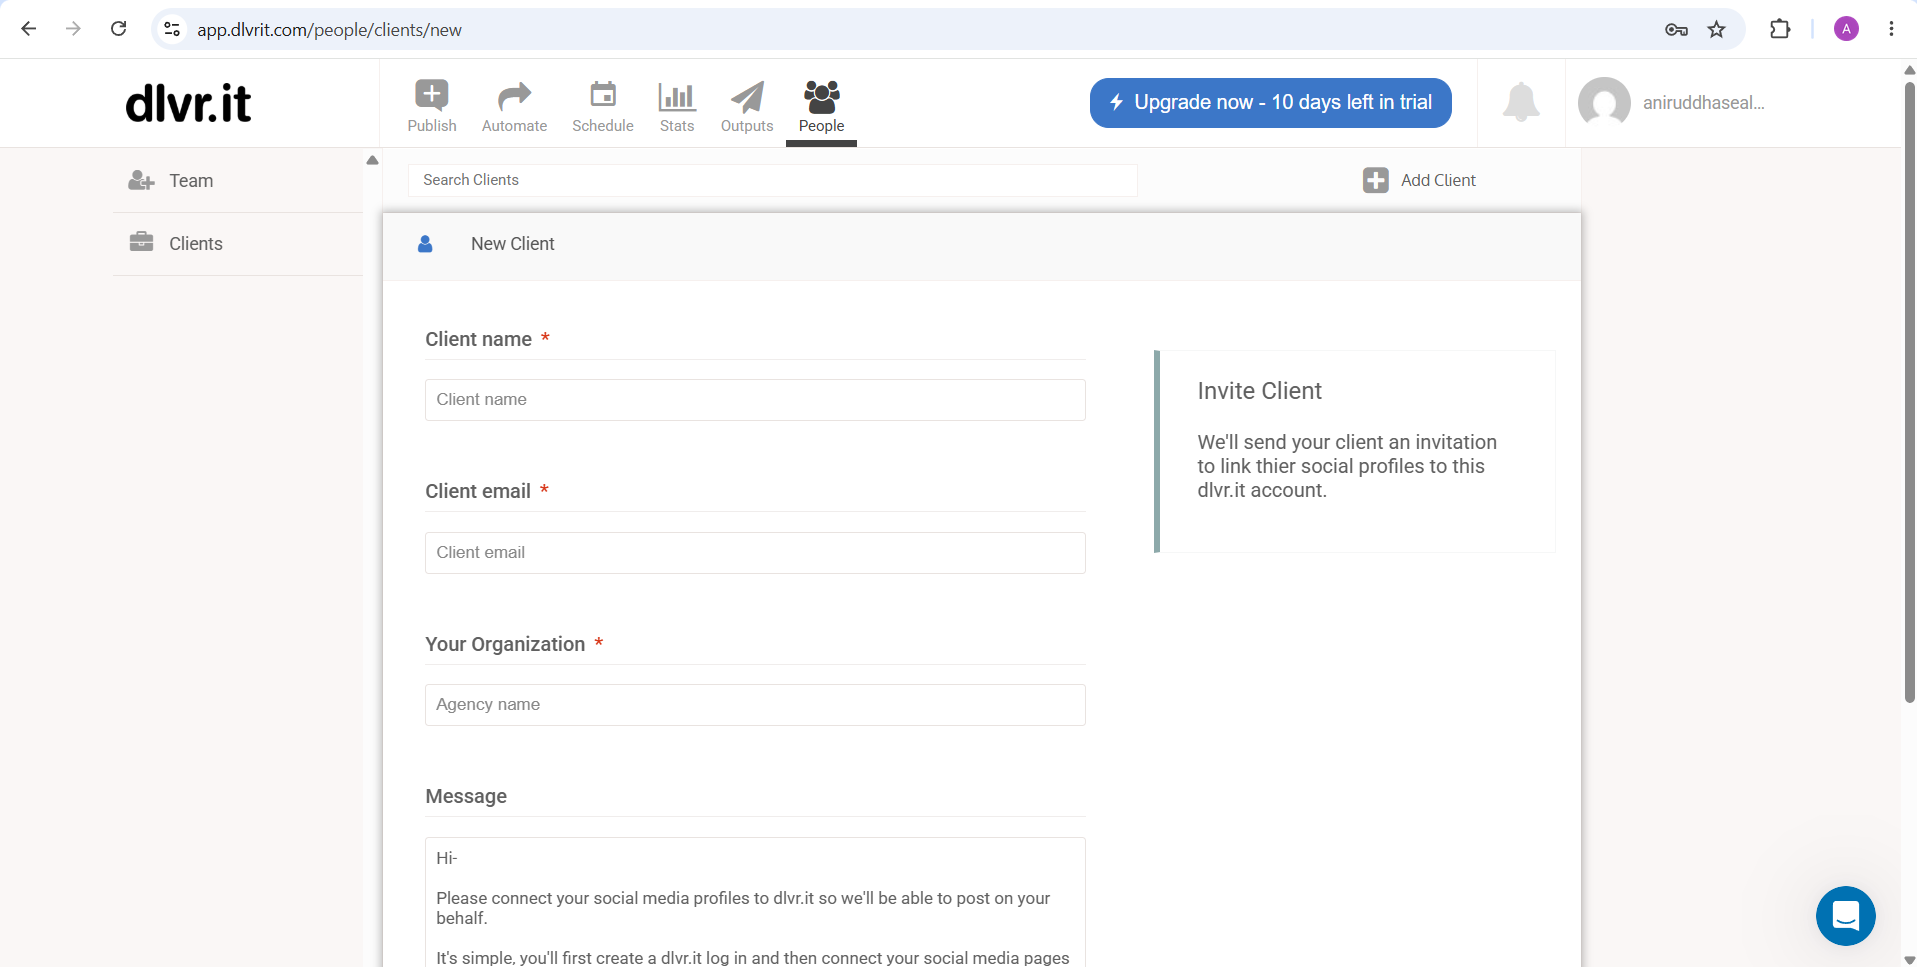
Task: Open Outputs paper plane icon
Action: 747,96
